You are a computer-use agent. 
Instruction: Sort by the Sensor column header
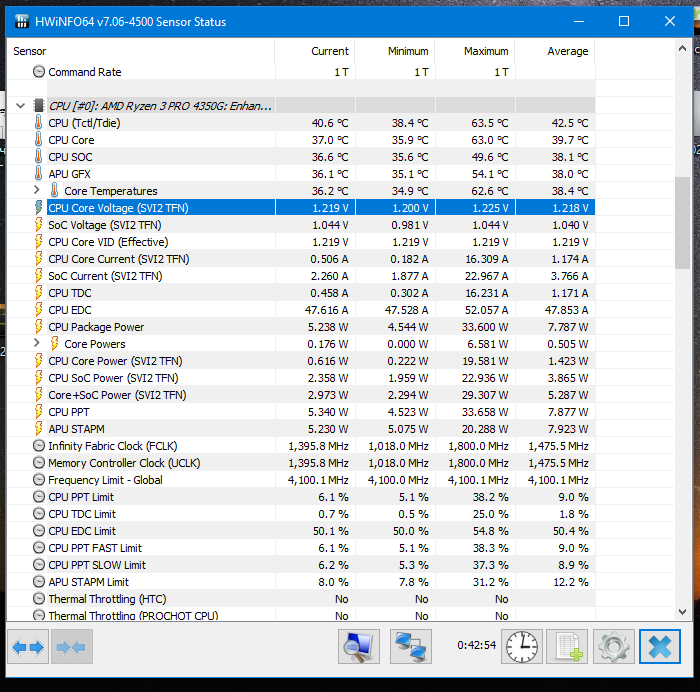point(141,51)
